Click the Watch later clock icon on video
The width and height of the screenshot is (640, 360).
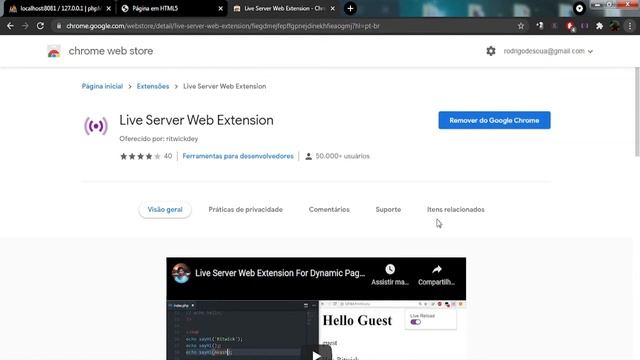(x=390, y=269)
